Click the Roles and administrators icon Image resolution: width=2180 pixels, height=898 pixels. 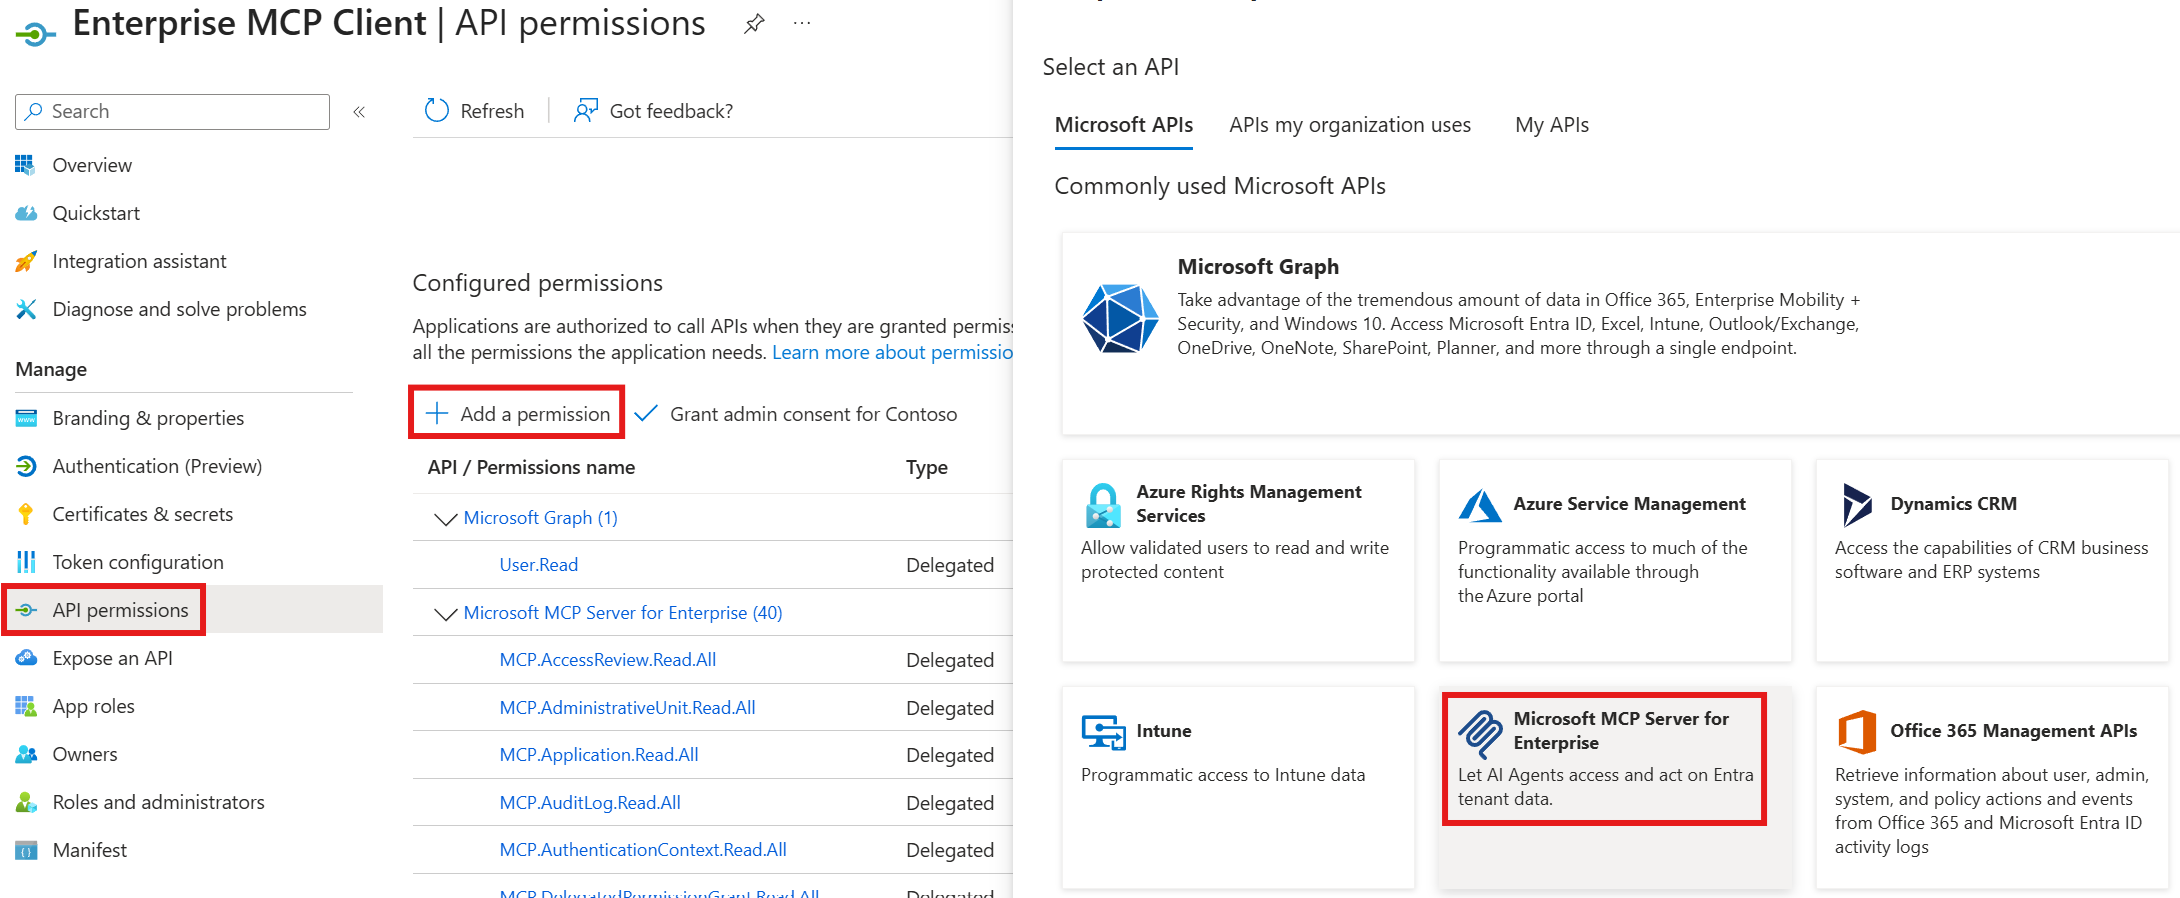click(26, 802)
